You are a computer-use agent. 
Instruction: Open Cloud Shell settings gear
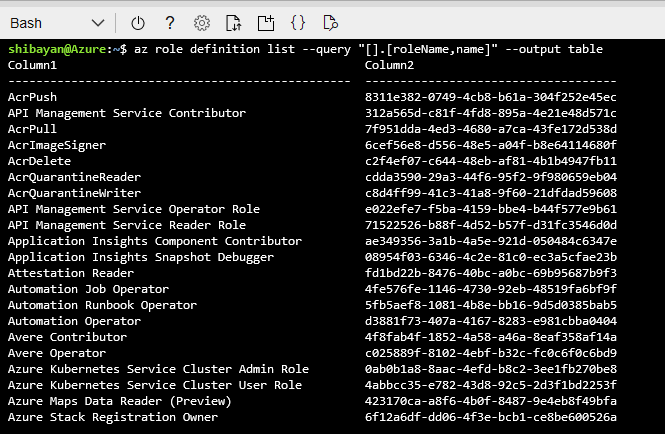coord(202,23)
